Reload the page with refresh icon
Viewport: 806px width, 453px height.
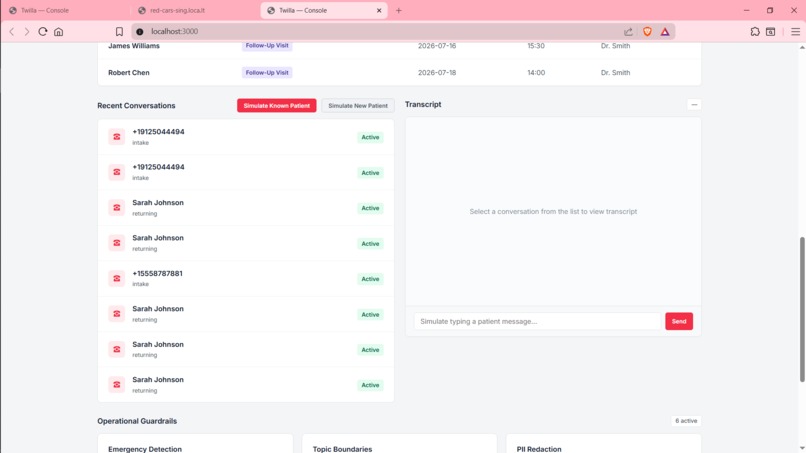(43, 31)
